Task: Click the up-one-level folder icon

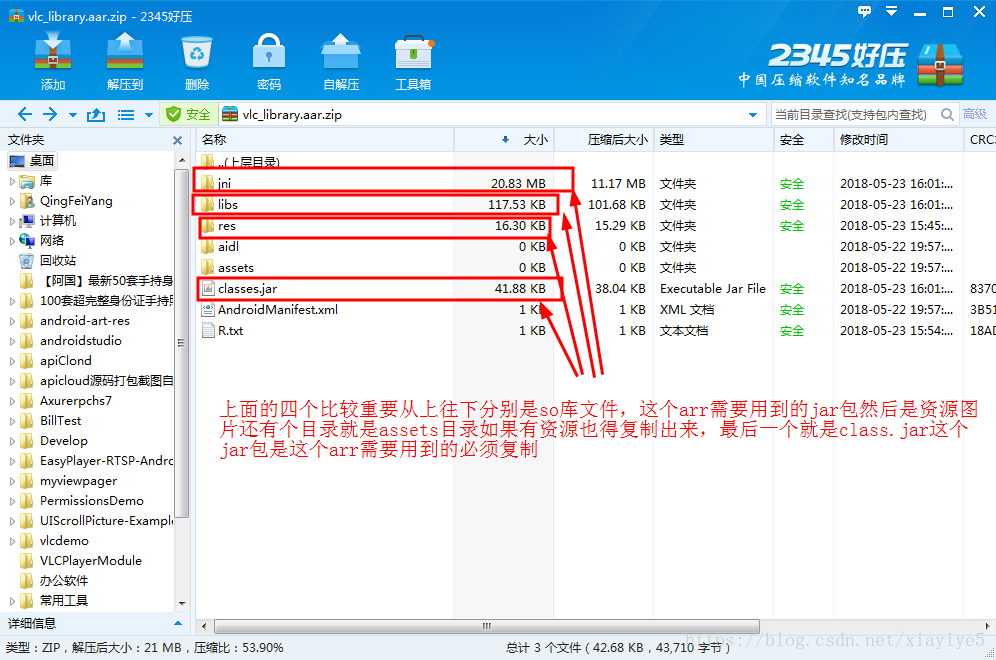Action: pyautogui.click(x=96, y=114)
